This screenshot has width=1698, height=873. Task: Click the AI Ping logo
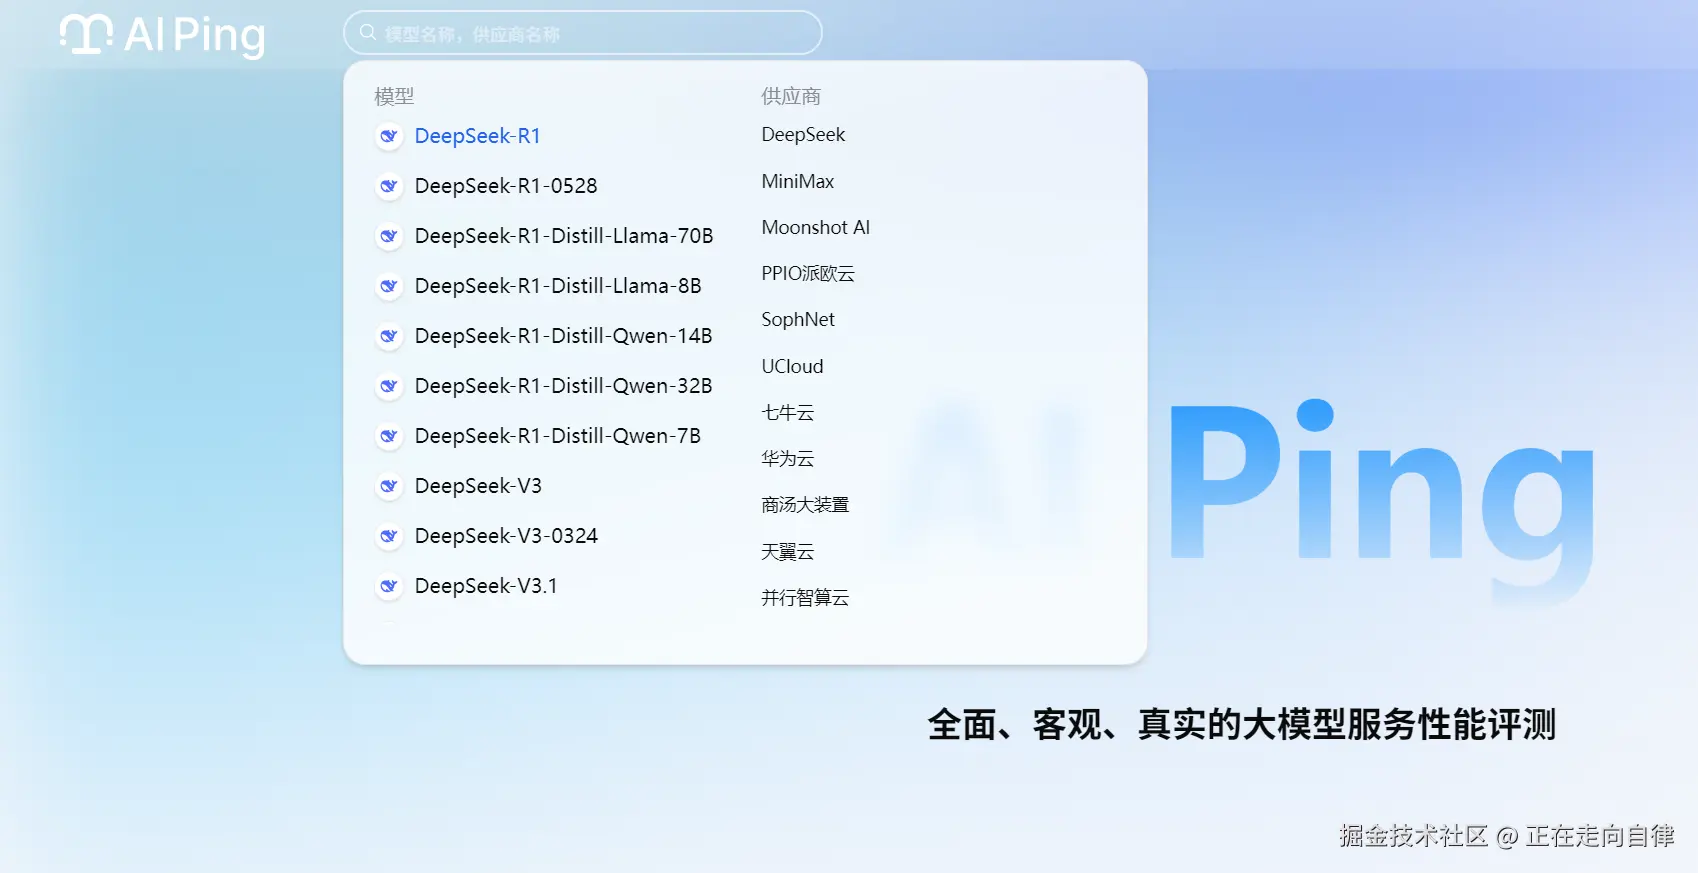pos(163,35)
